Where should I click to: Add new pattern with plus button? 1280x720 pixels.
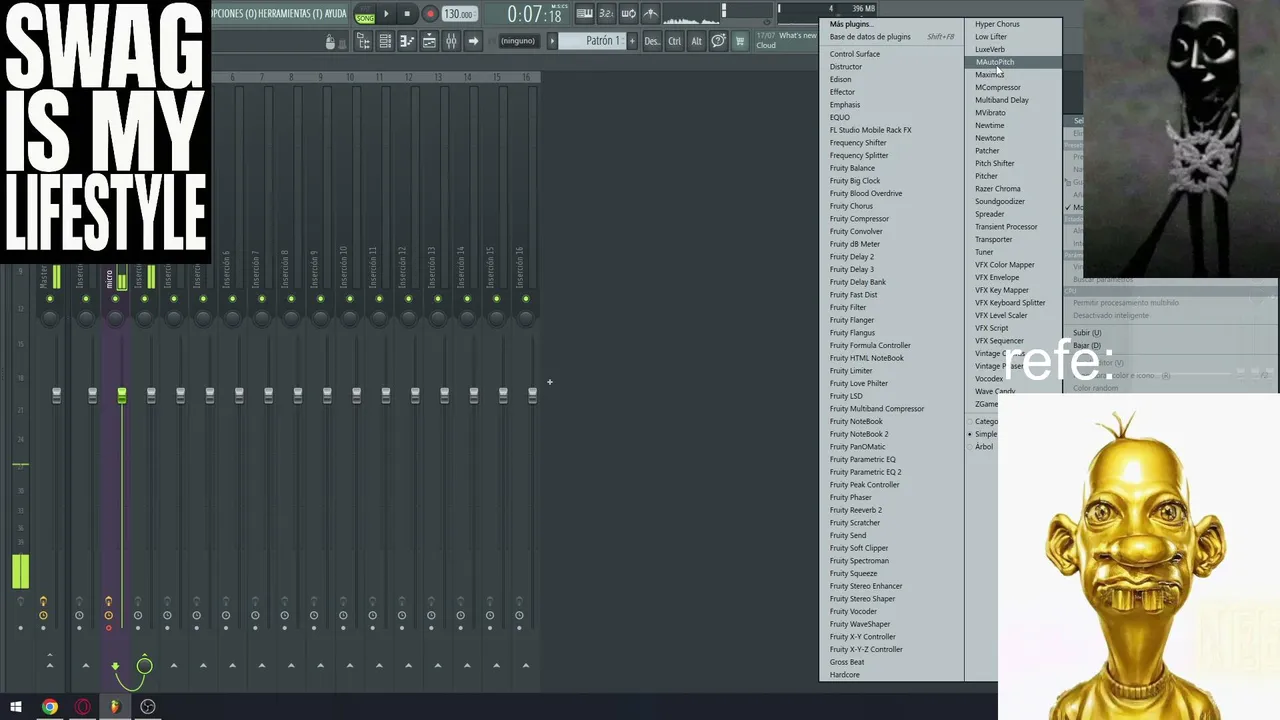[632, 41]
